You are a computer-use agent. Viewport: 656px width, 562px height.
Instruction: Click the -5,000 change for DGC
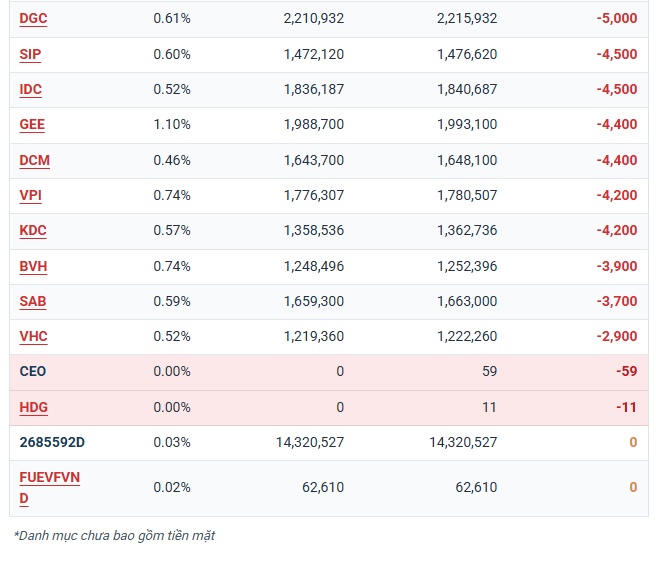(x=617, y=18)
